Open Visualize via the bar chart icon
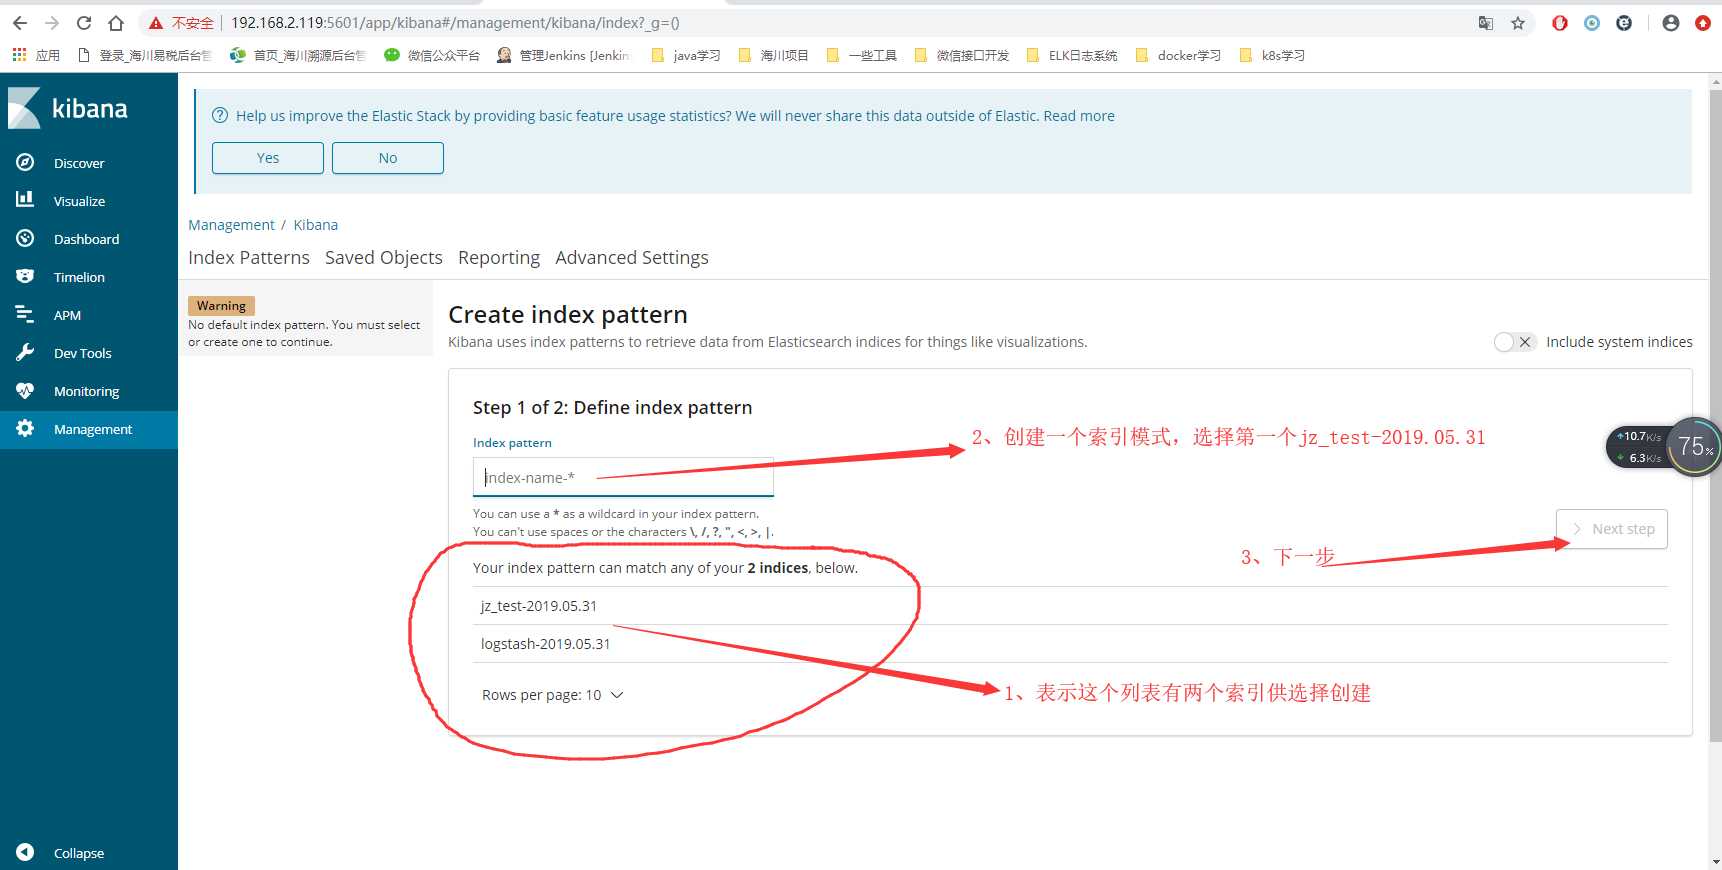 coord(25,200)
